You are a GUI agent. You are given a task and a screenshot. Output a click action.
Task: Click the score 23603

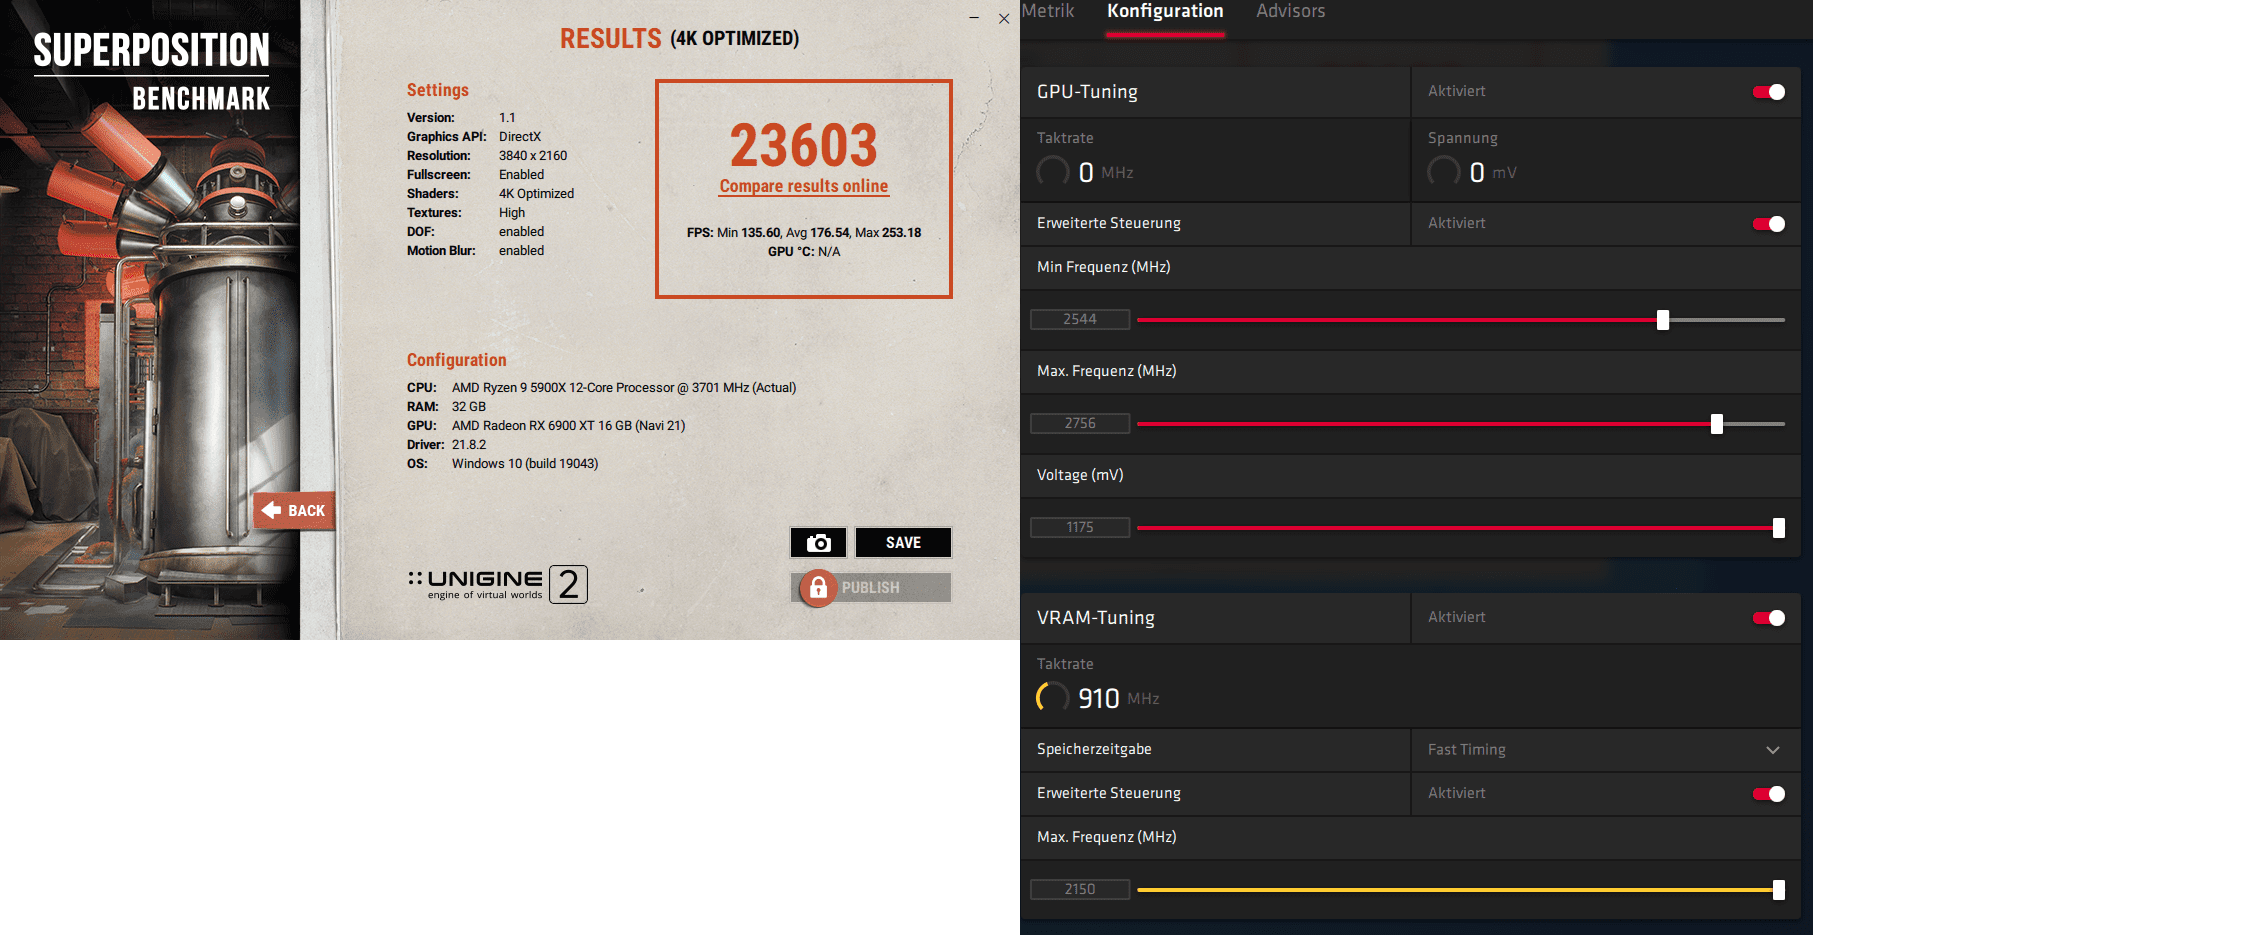[803, 146]
